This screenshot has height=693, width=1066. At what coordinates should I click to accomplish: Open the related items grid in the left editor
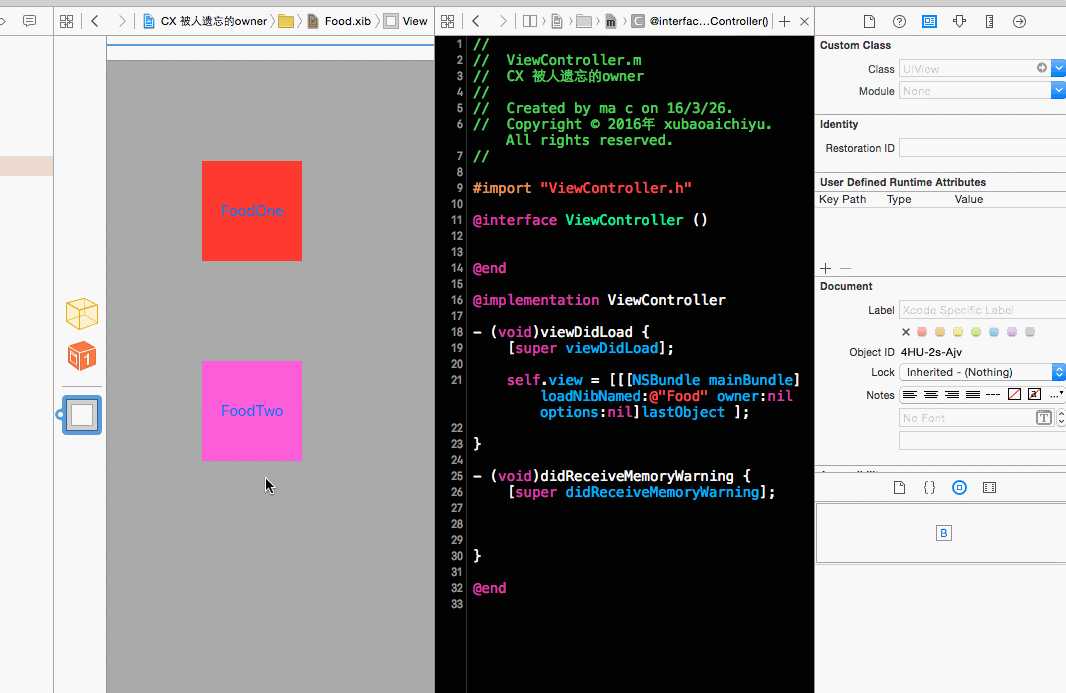tap(67, 22)
